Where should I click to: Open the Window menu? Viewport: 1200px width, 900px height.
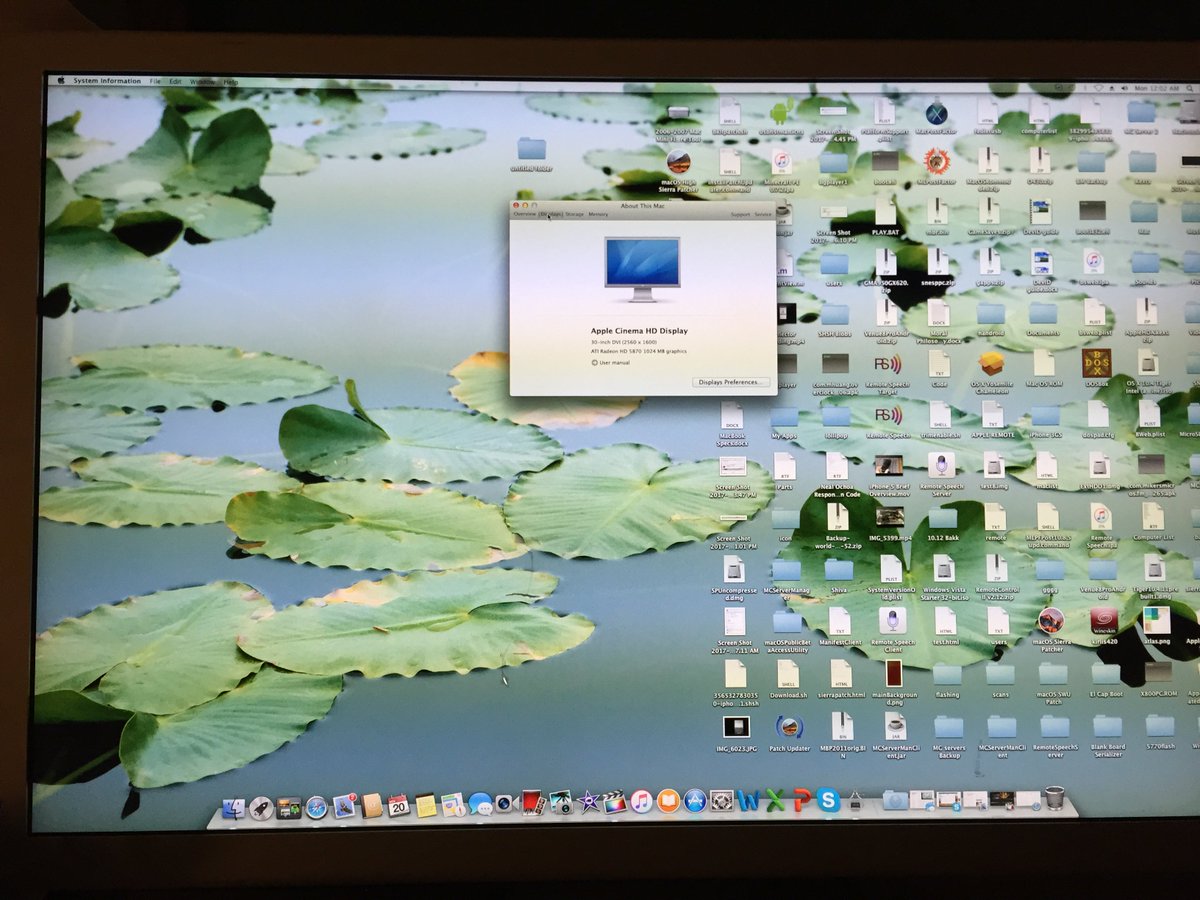(203, 81)
